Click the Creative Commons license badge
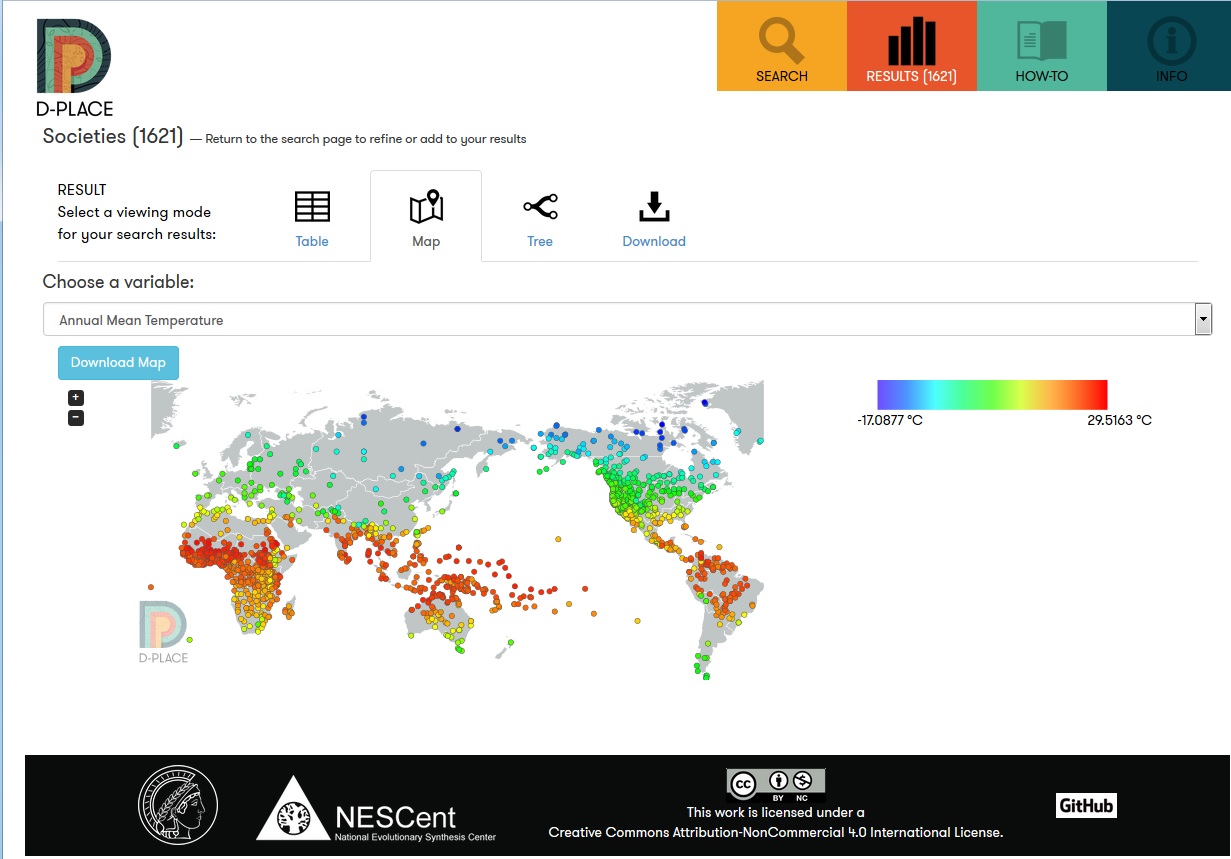1231x859 pixels. 776,784
